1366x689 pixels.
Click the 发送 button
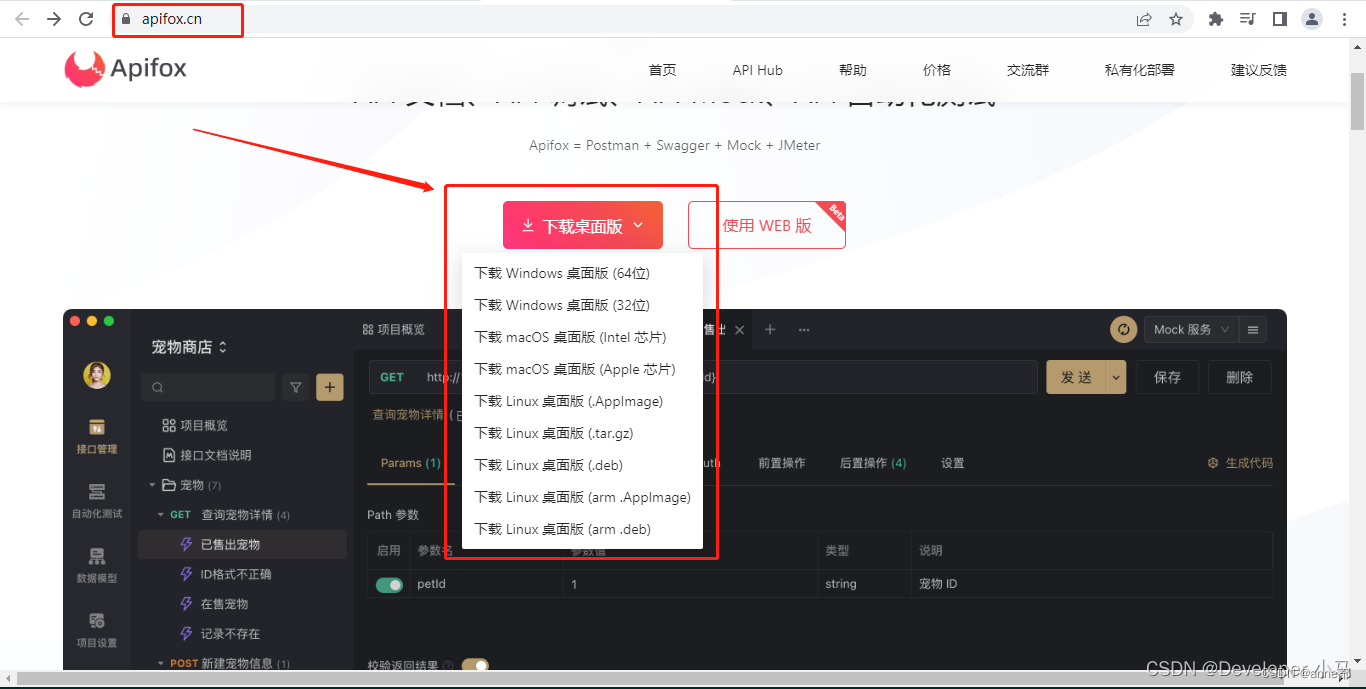tap(1076, 377)
